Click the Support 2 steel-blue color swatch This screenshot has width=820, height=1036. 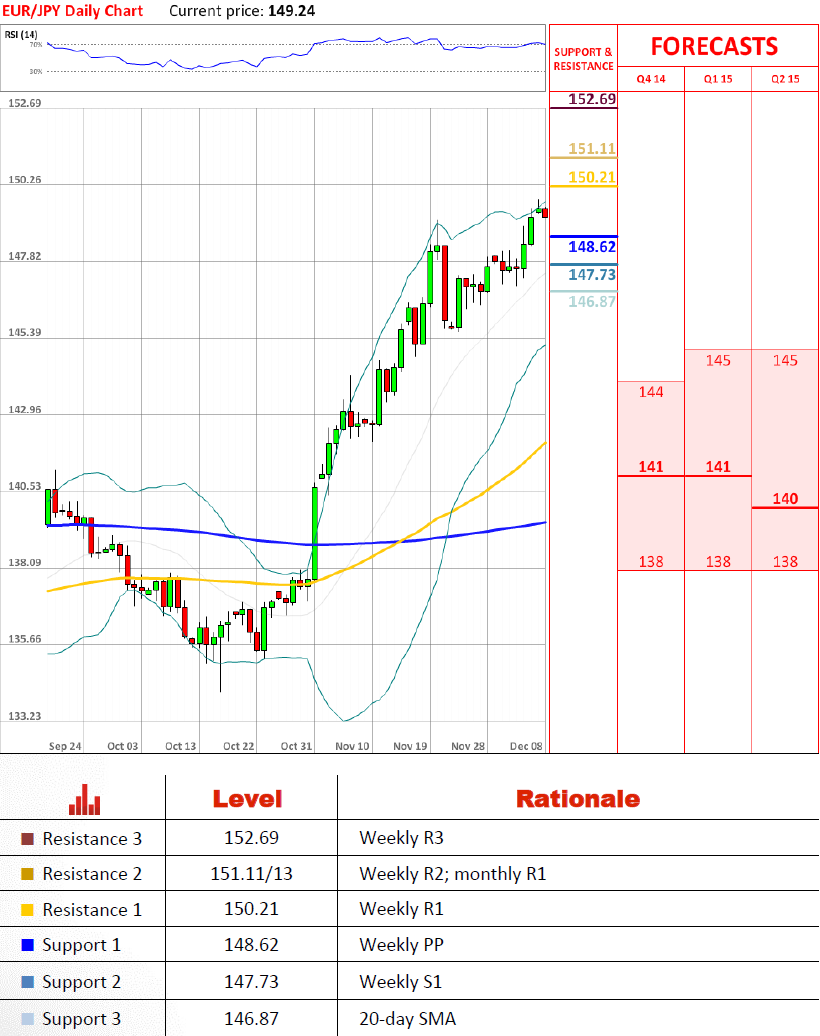pyautogui.click(x=27, y=982)
